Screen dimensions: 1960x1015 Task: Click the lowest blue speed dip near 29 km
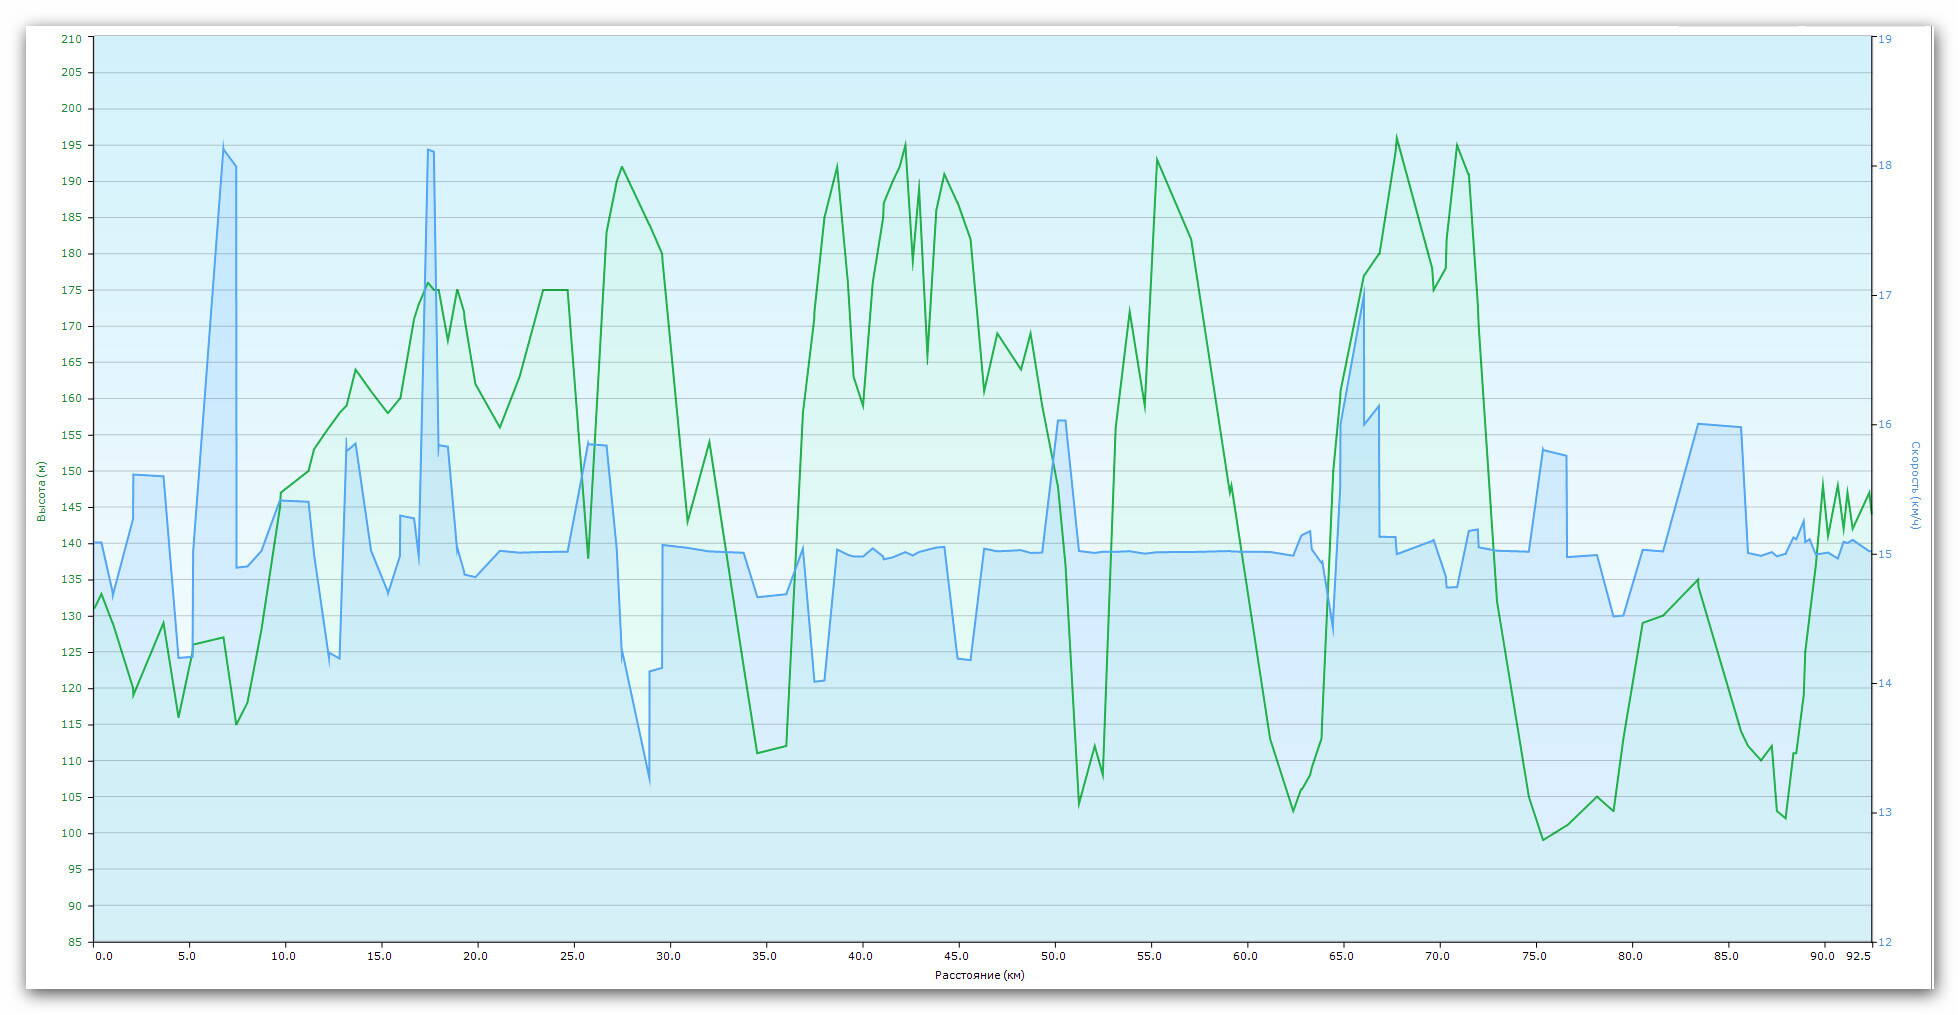pos(649,780)
